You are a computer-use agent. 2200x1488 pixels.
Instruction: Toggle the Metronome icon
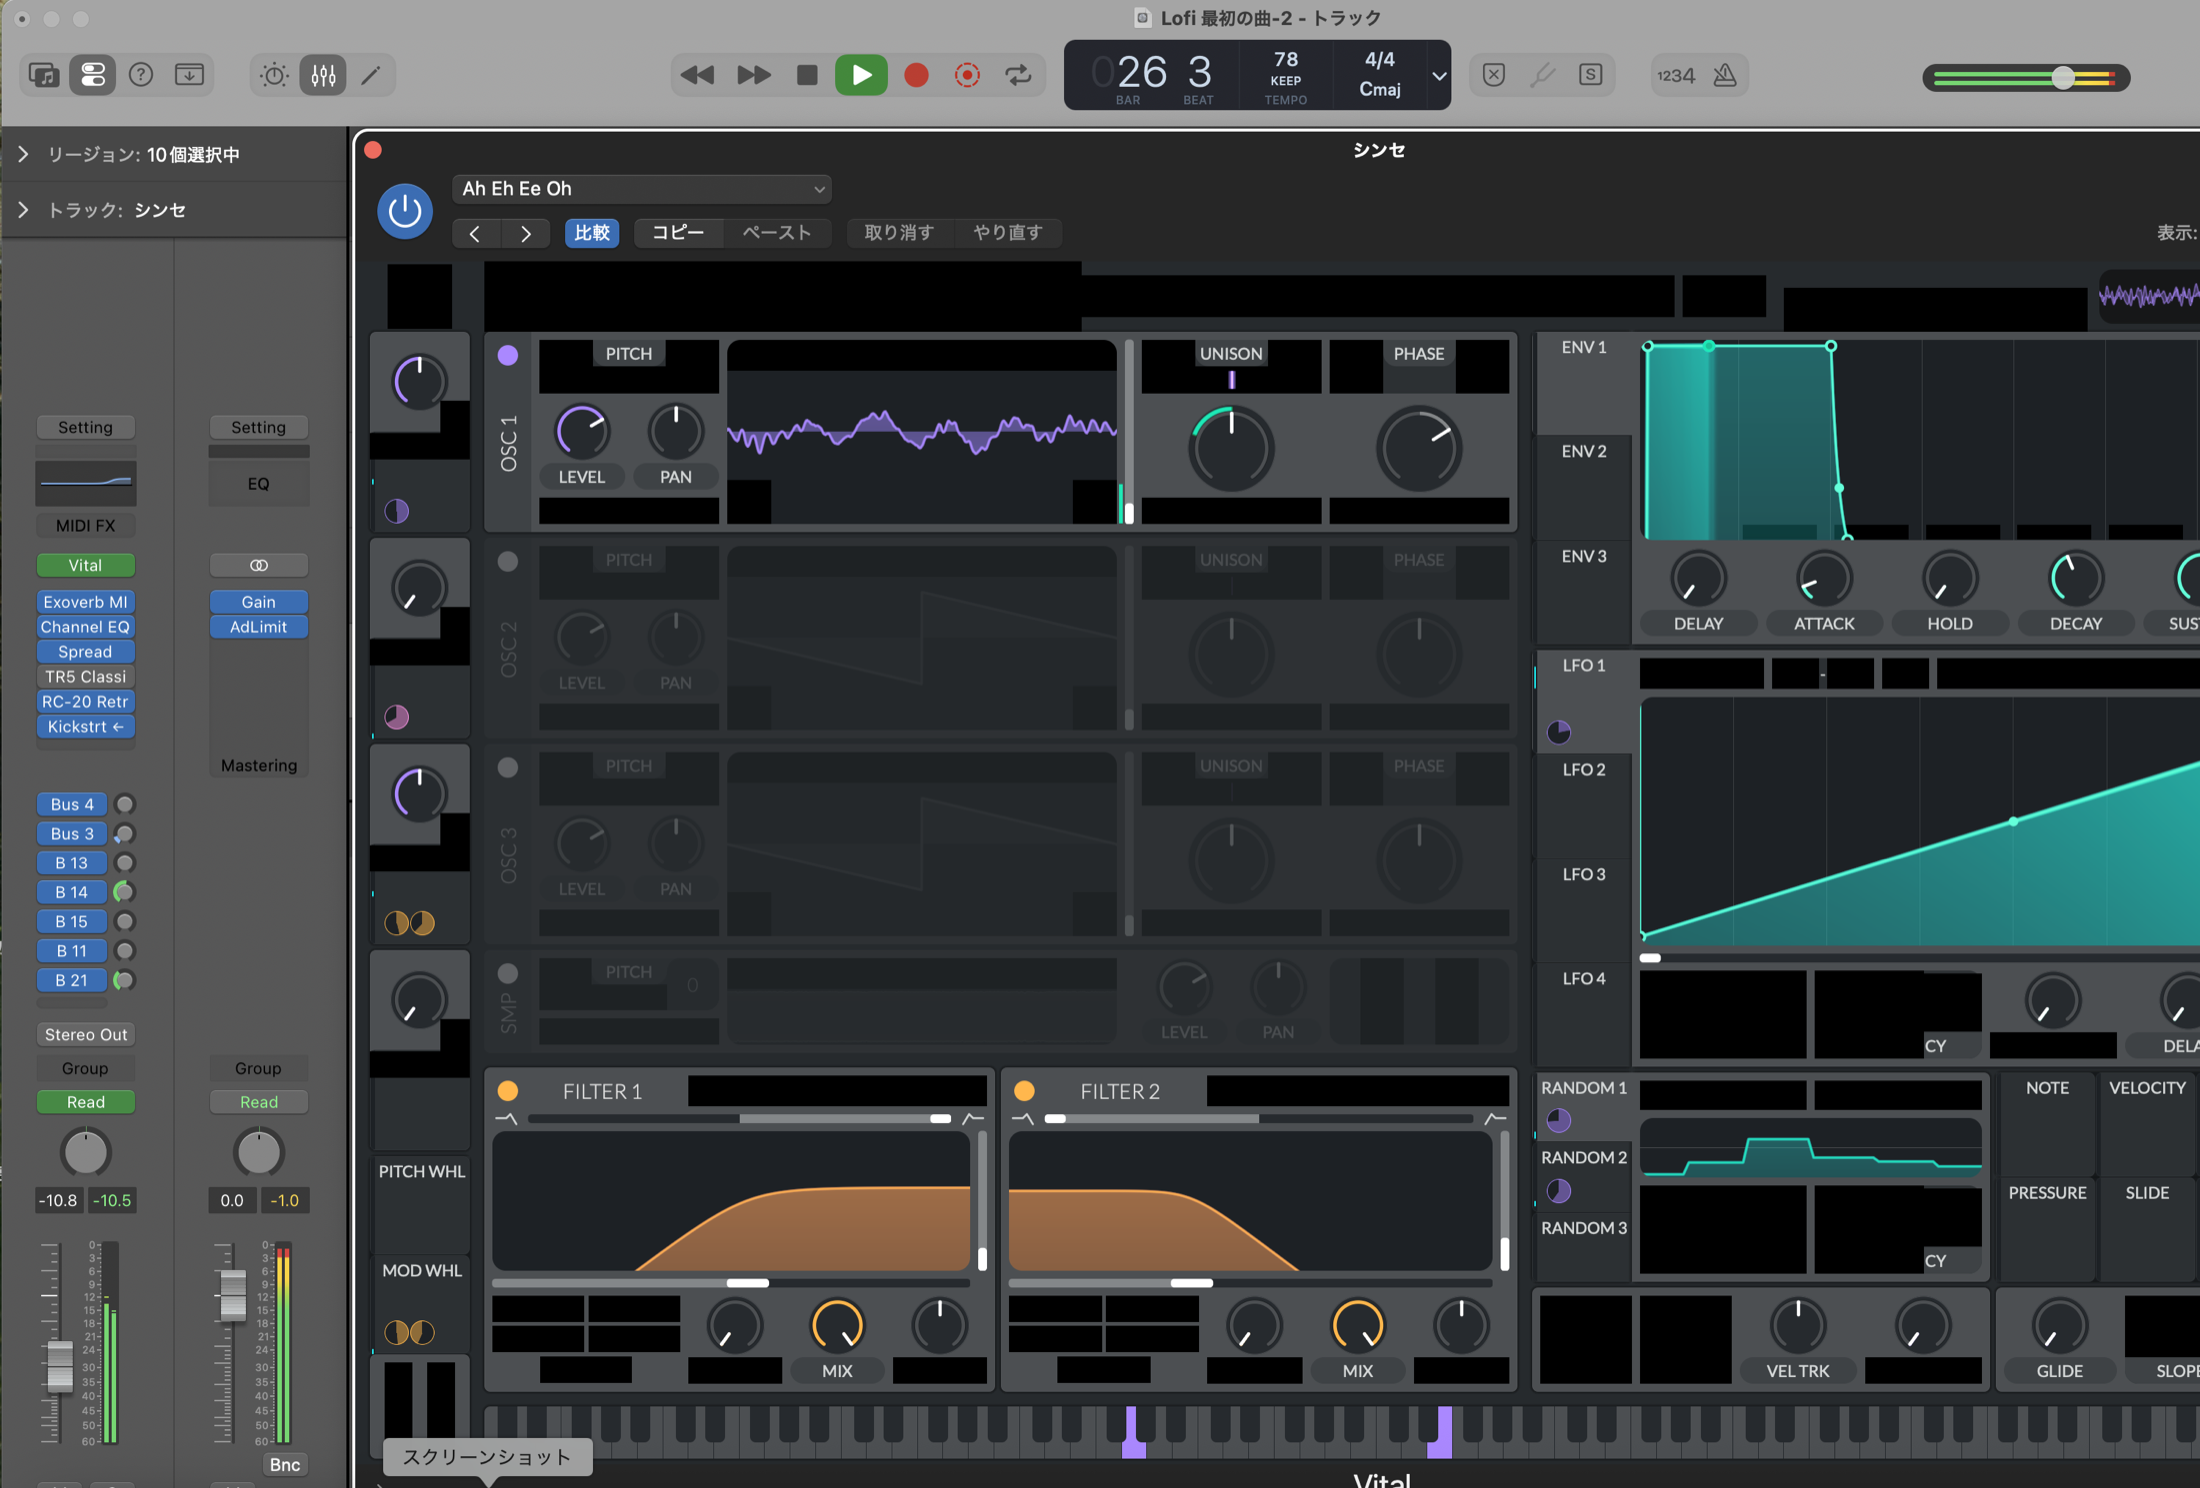(x=1725, y=75)
